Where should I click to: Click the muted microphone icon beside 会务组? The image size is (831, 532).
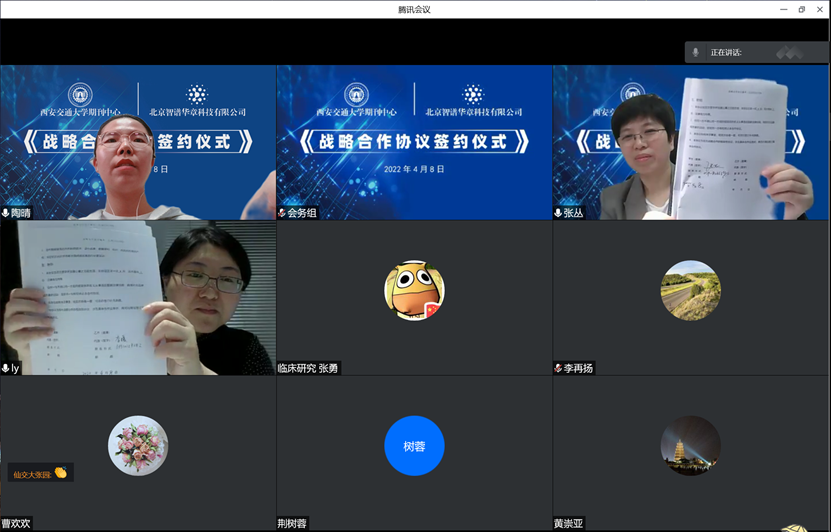(x=282, y=213)
